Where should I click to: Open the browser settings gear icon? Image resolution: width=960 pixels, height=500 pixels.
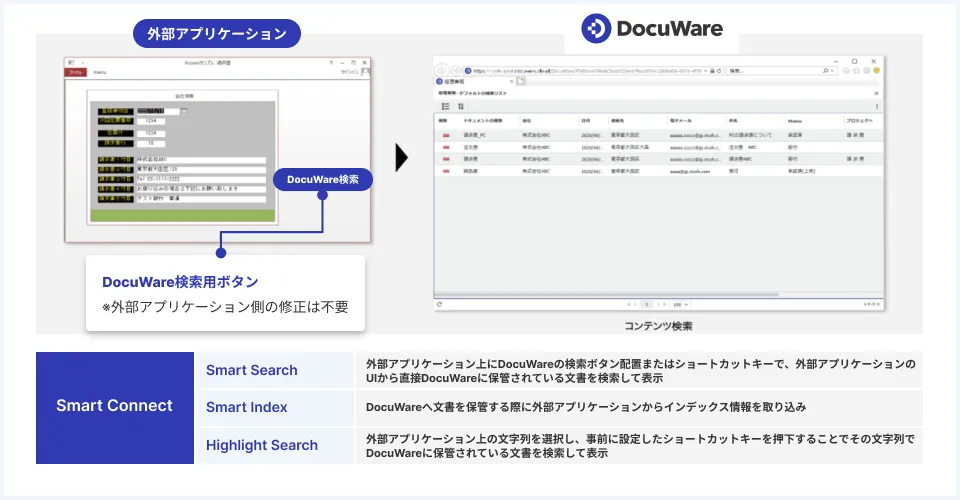coord(866,71)
